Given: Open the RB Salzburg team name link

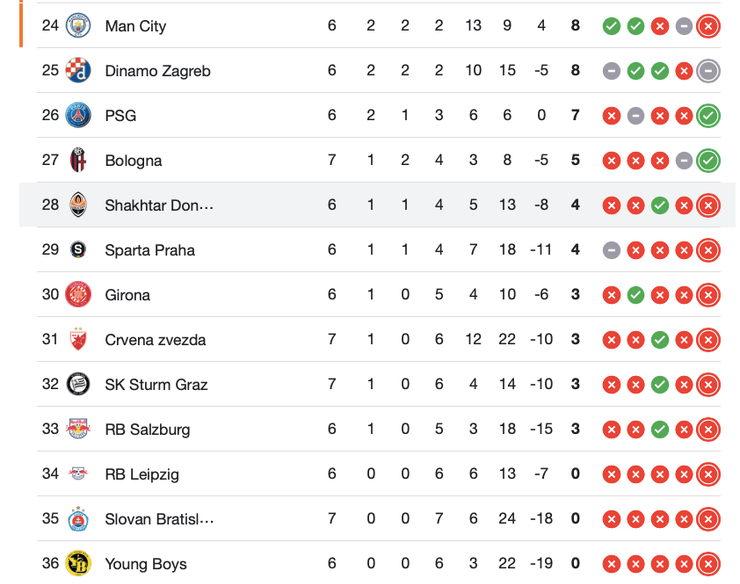Looking at the screenshot, I should coord(147,430).
